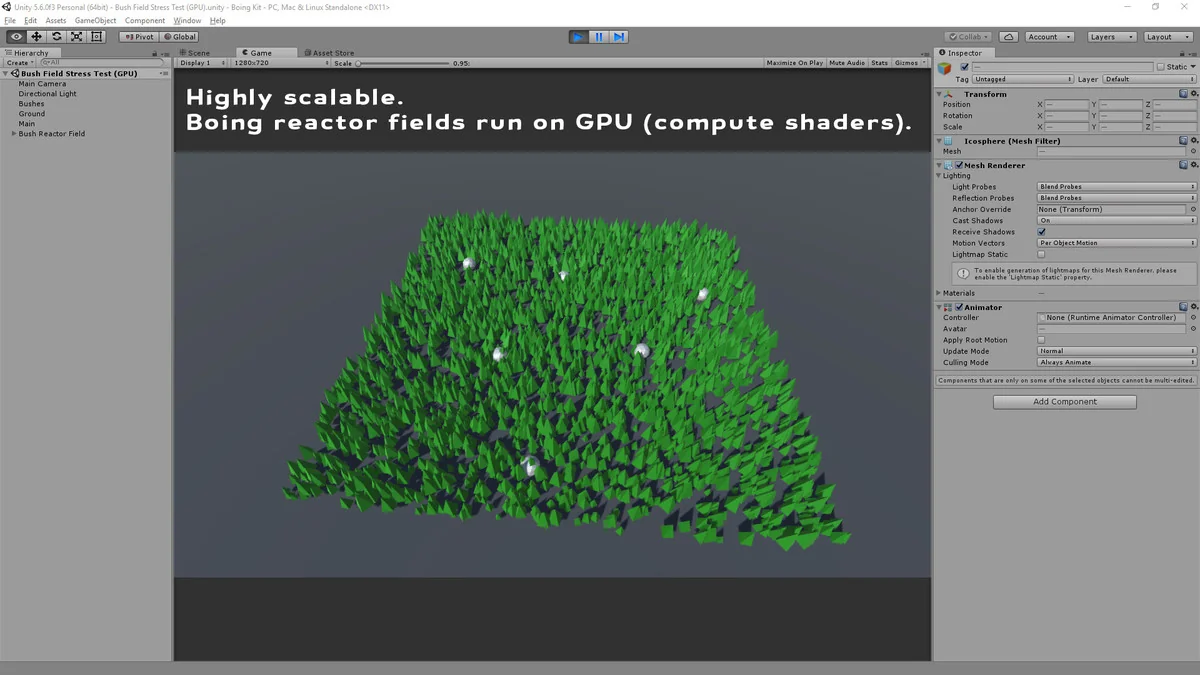1200x675 pixels.
Task: Select the Hand tool in toolbar
Action: (x=16, y=37)
